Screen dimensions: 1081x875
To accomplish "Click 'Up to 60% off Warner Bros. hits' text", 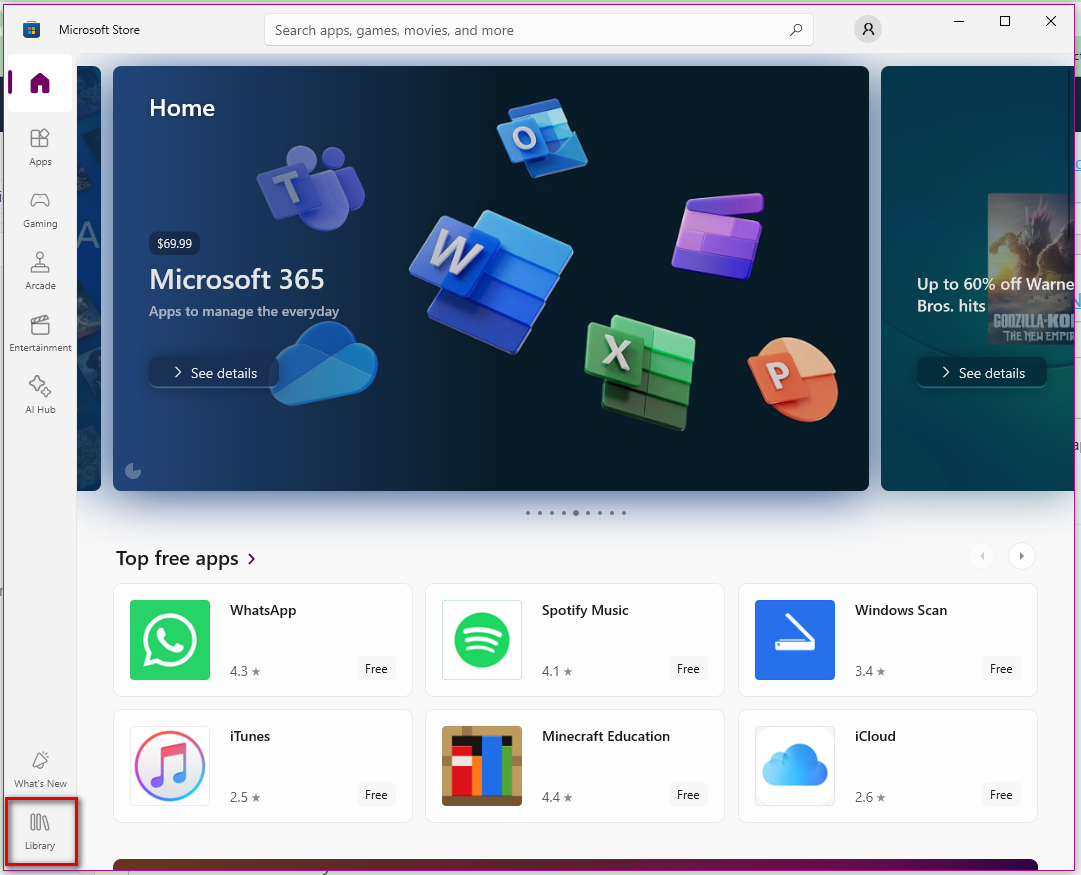I will [x=995, y=294].
